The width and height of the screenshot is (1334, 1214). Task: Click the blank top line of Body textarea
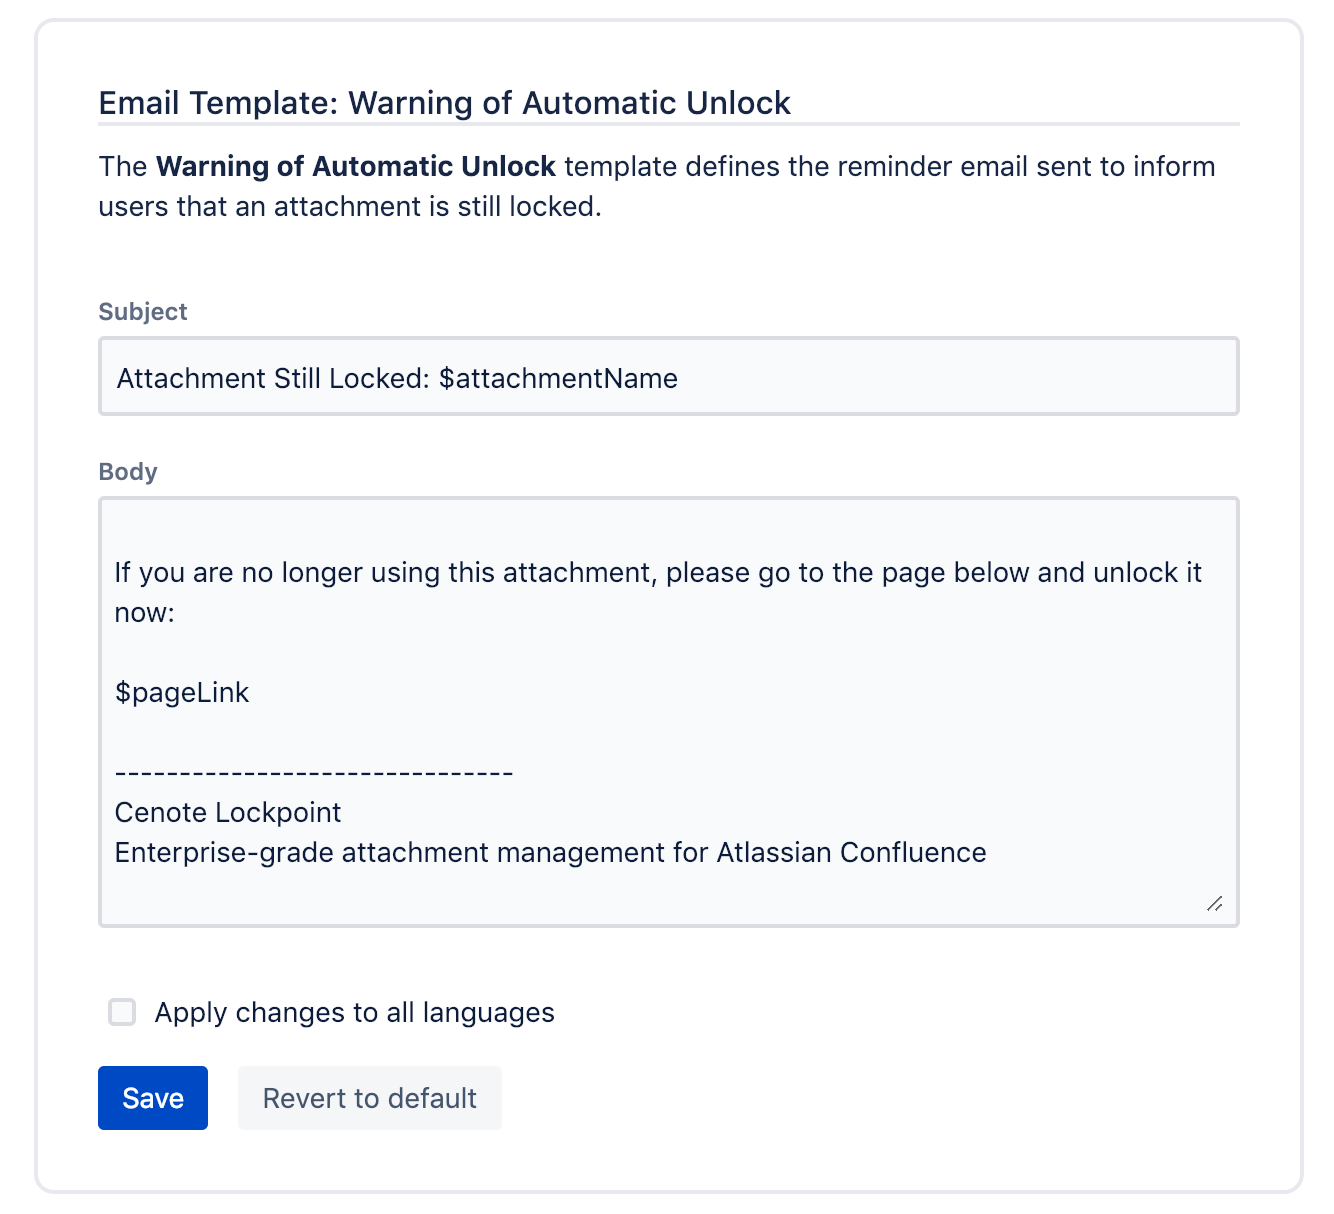668,530
